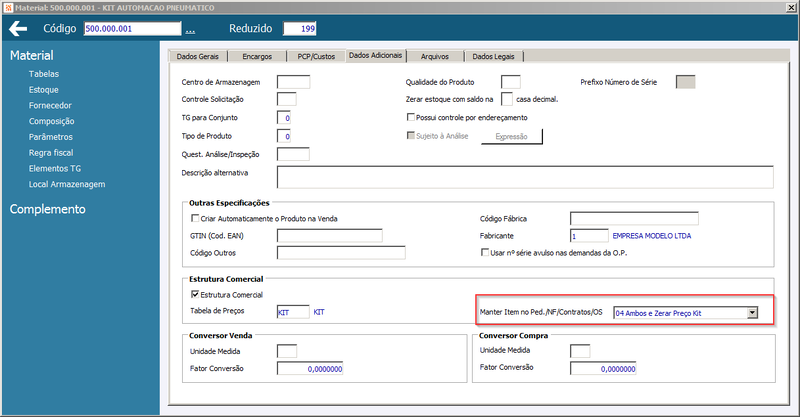This screenshot has width=800, height=417.
Task: Click Tipo de Produto field
Action: [284, 136]
